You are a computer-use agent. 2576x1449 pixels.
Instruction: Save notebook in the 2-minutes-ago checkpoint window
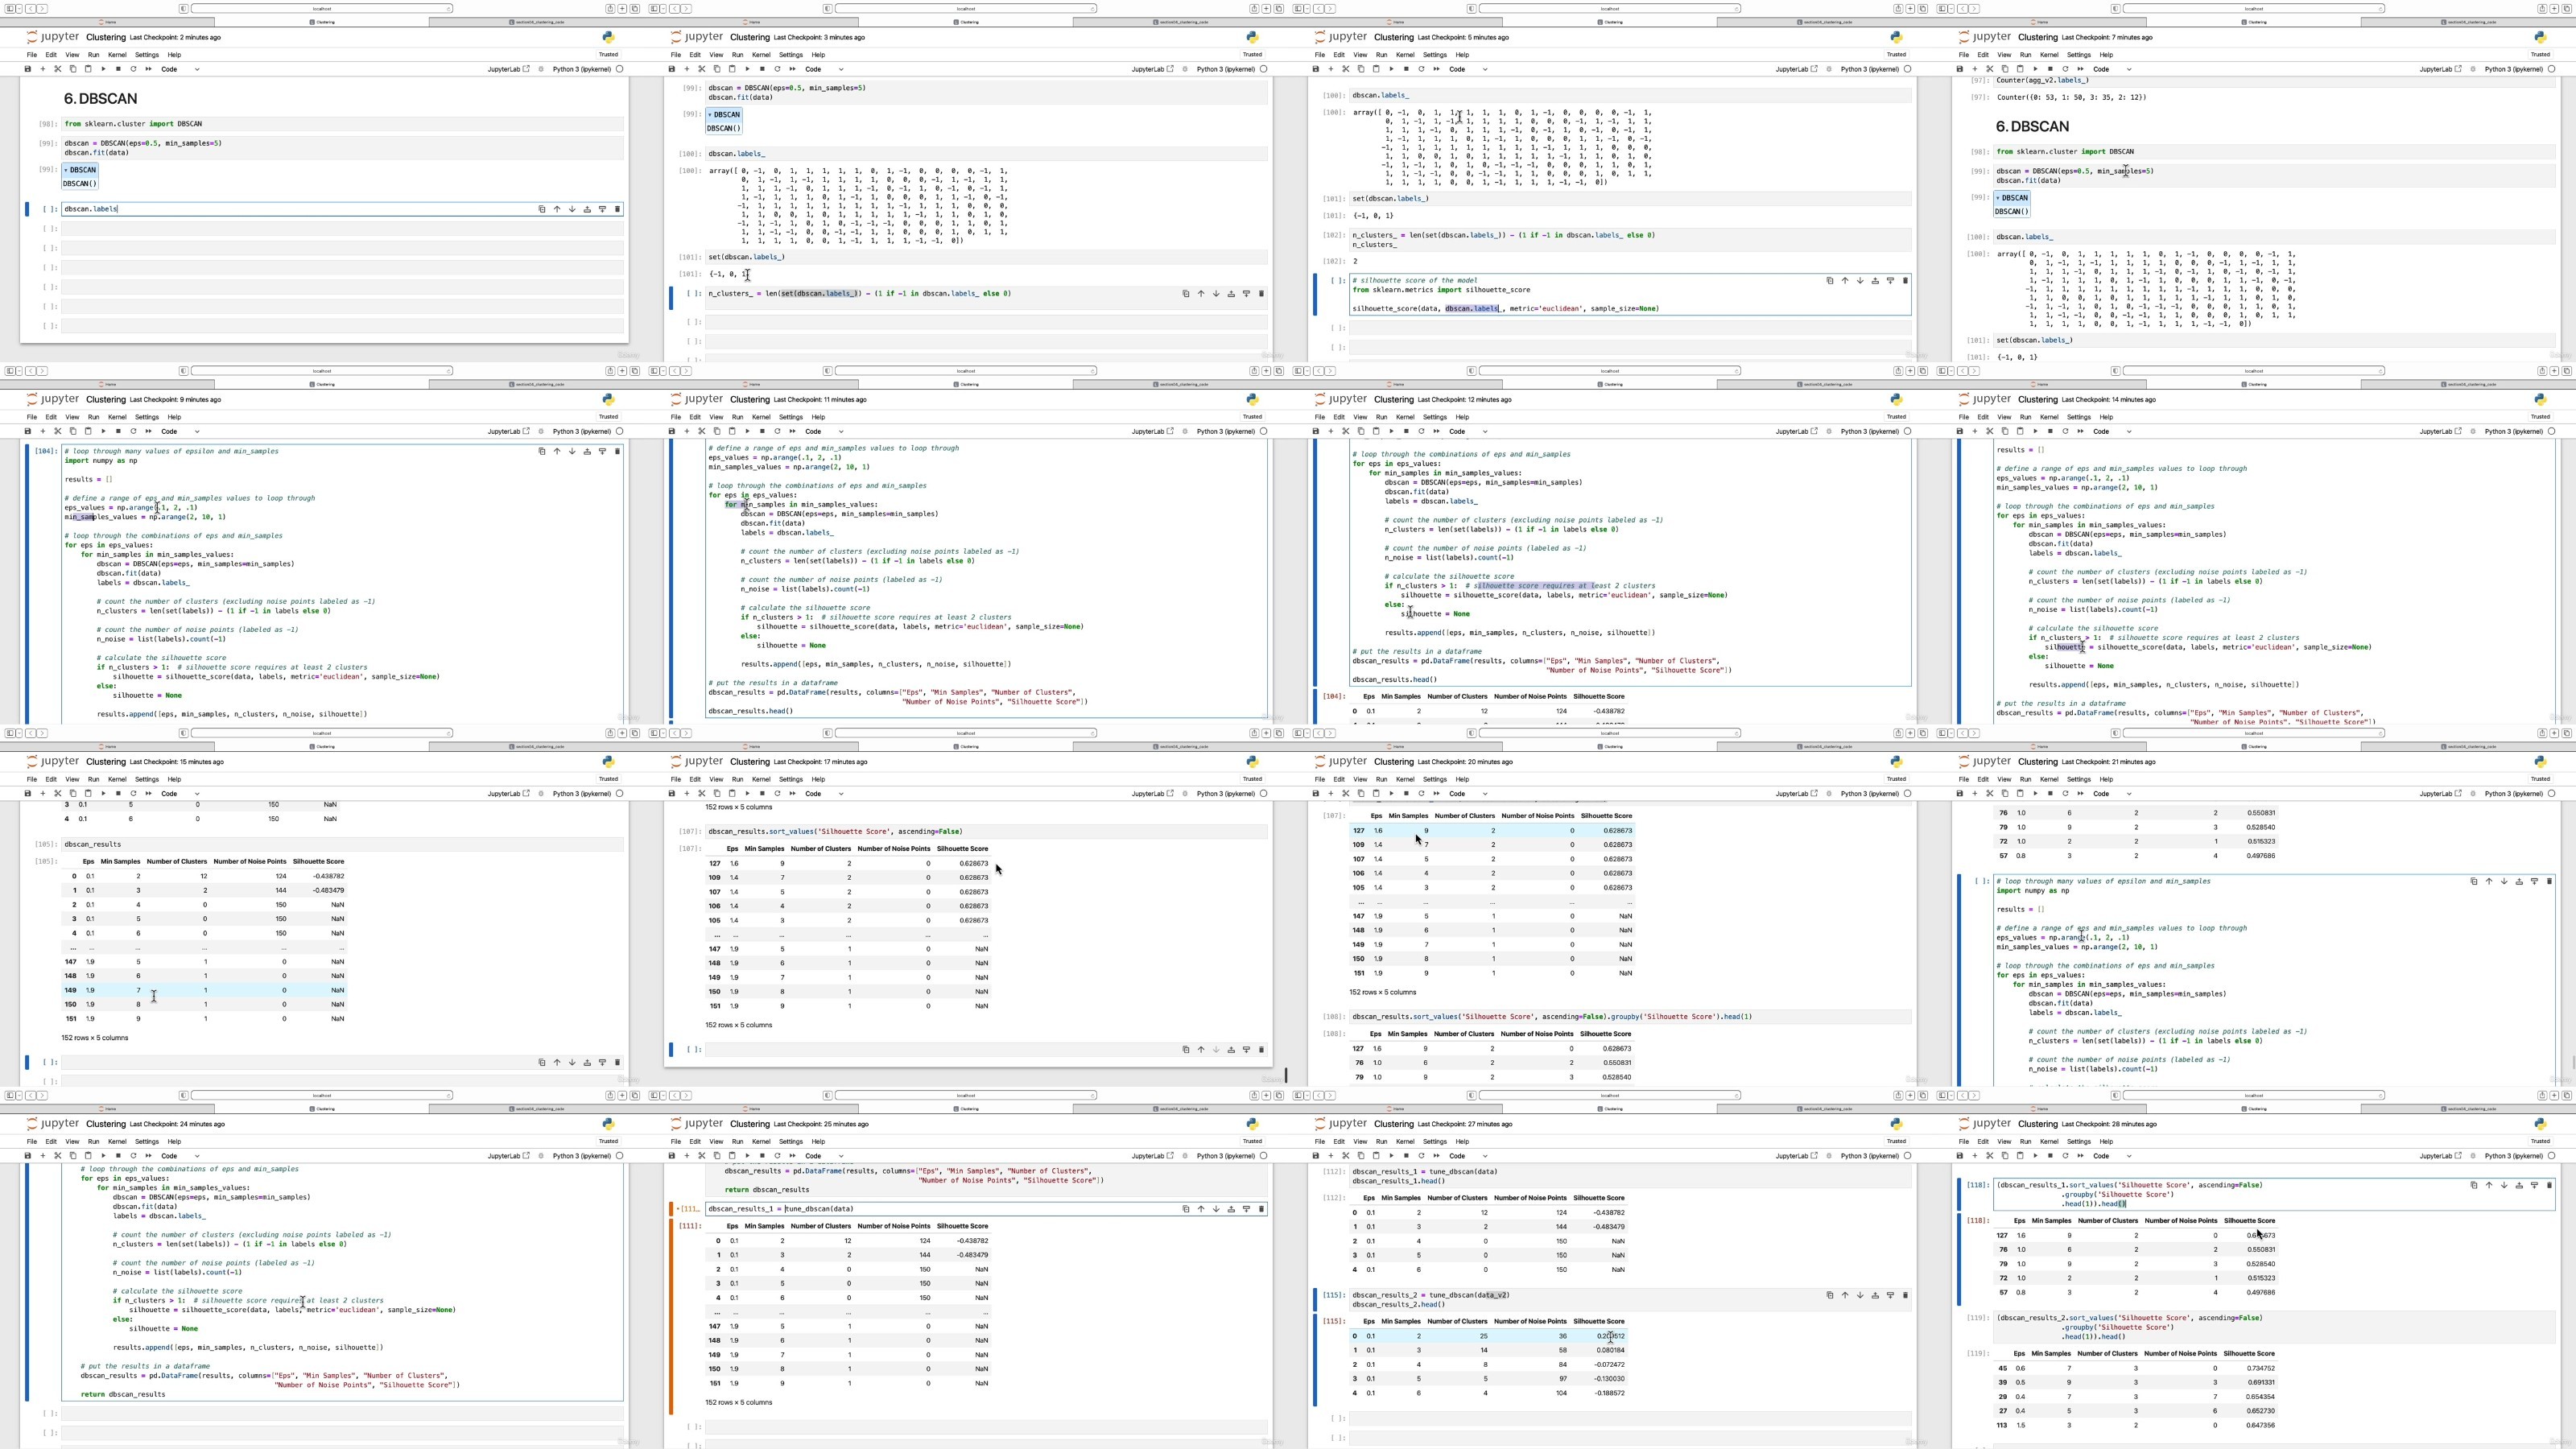[x=28, y=69]
